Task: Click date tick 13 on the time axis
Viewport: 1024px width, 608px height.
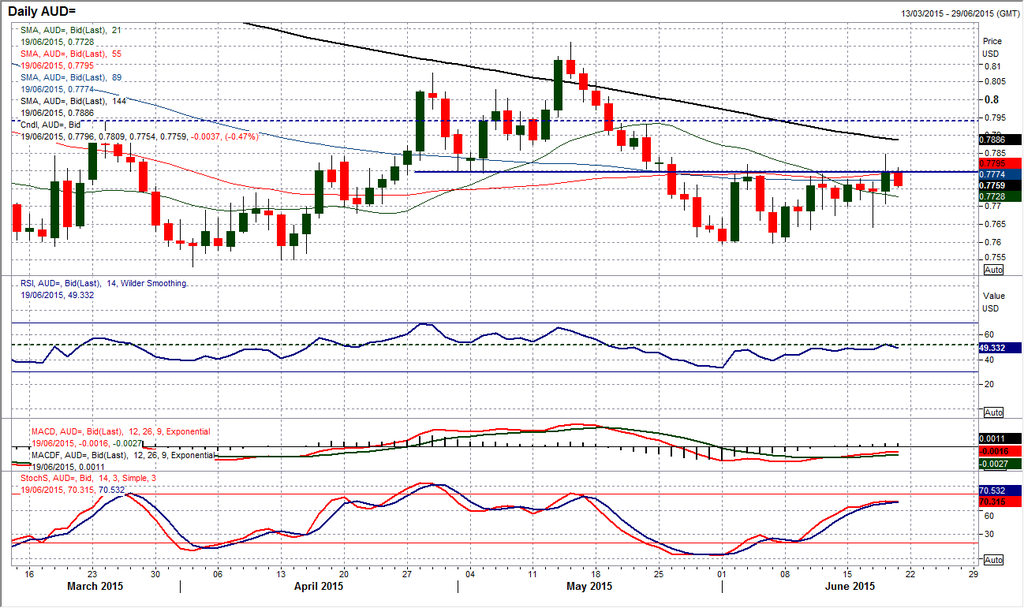Action: click(281, 574)
